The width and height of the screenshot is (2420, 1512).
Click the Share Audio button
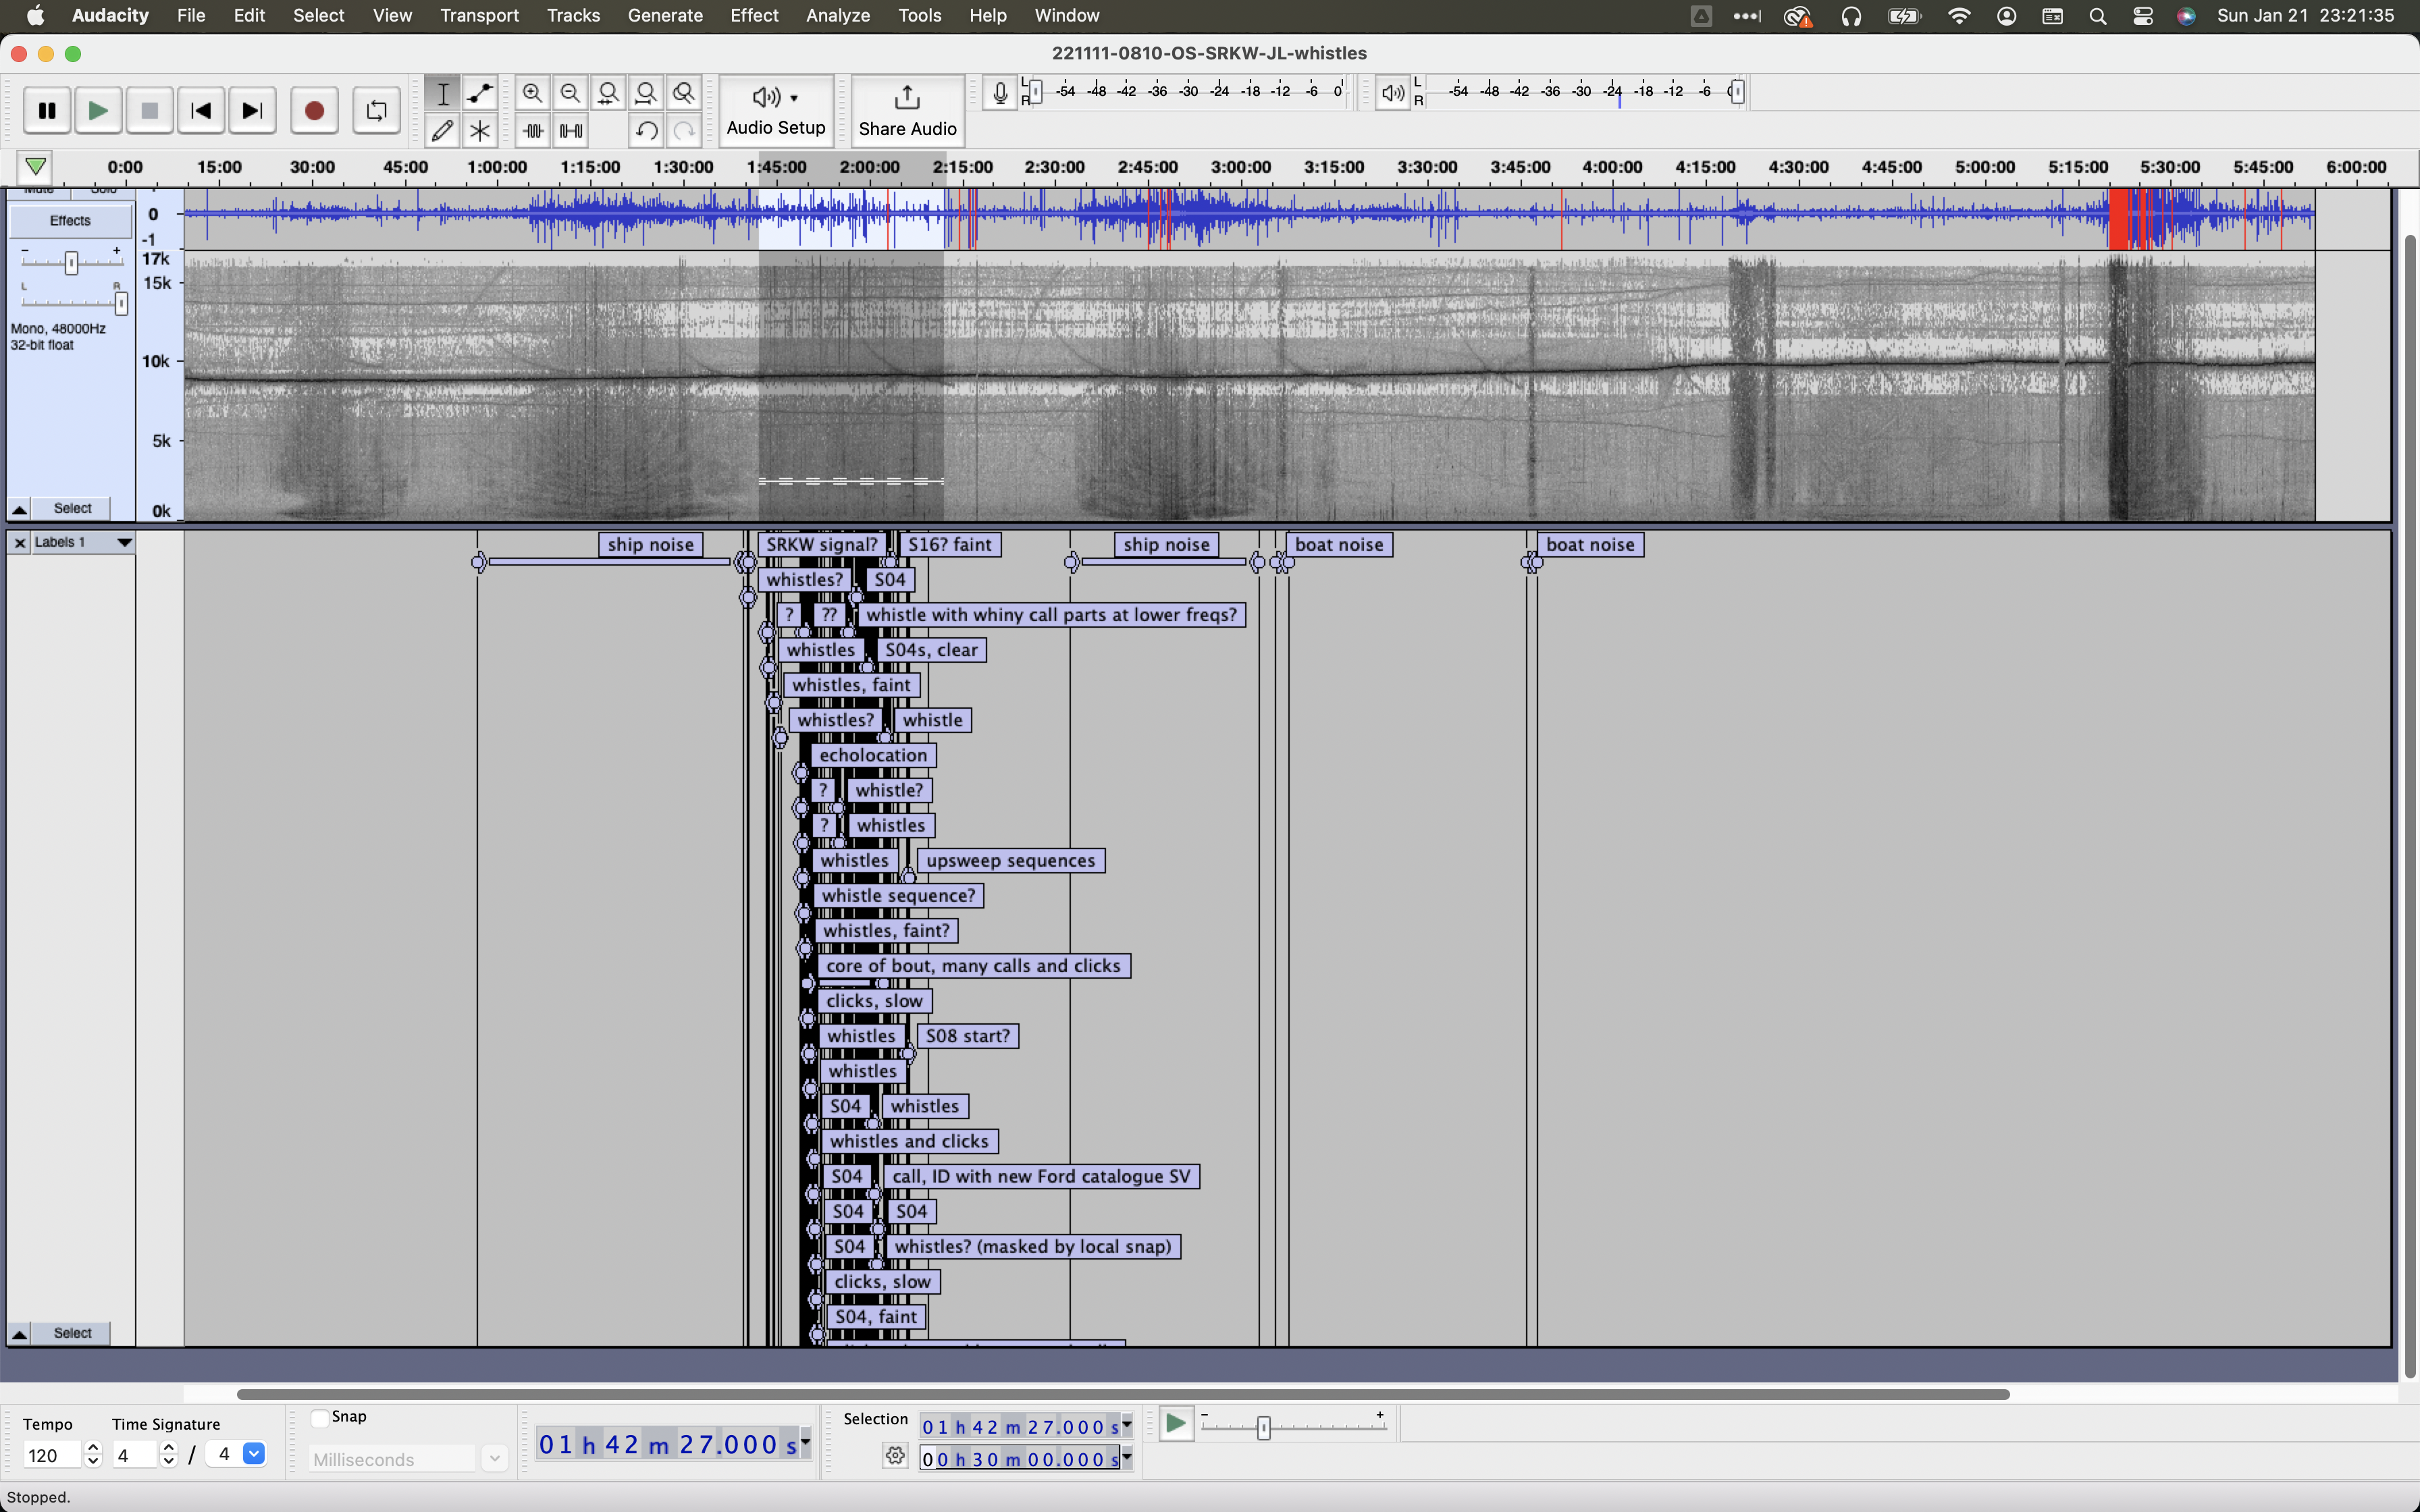click(907, 110)
